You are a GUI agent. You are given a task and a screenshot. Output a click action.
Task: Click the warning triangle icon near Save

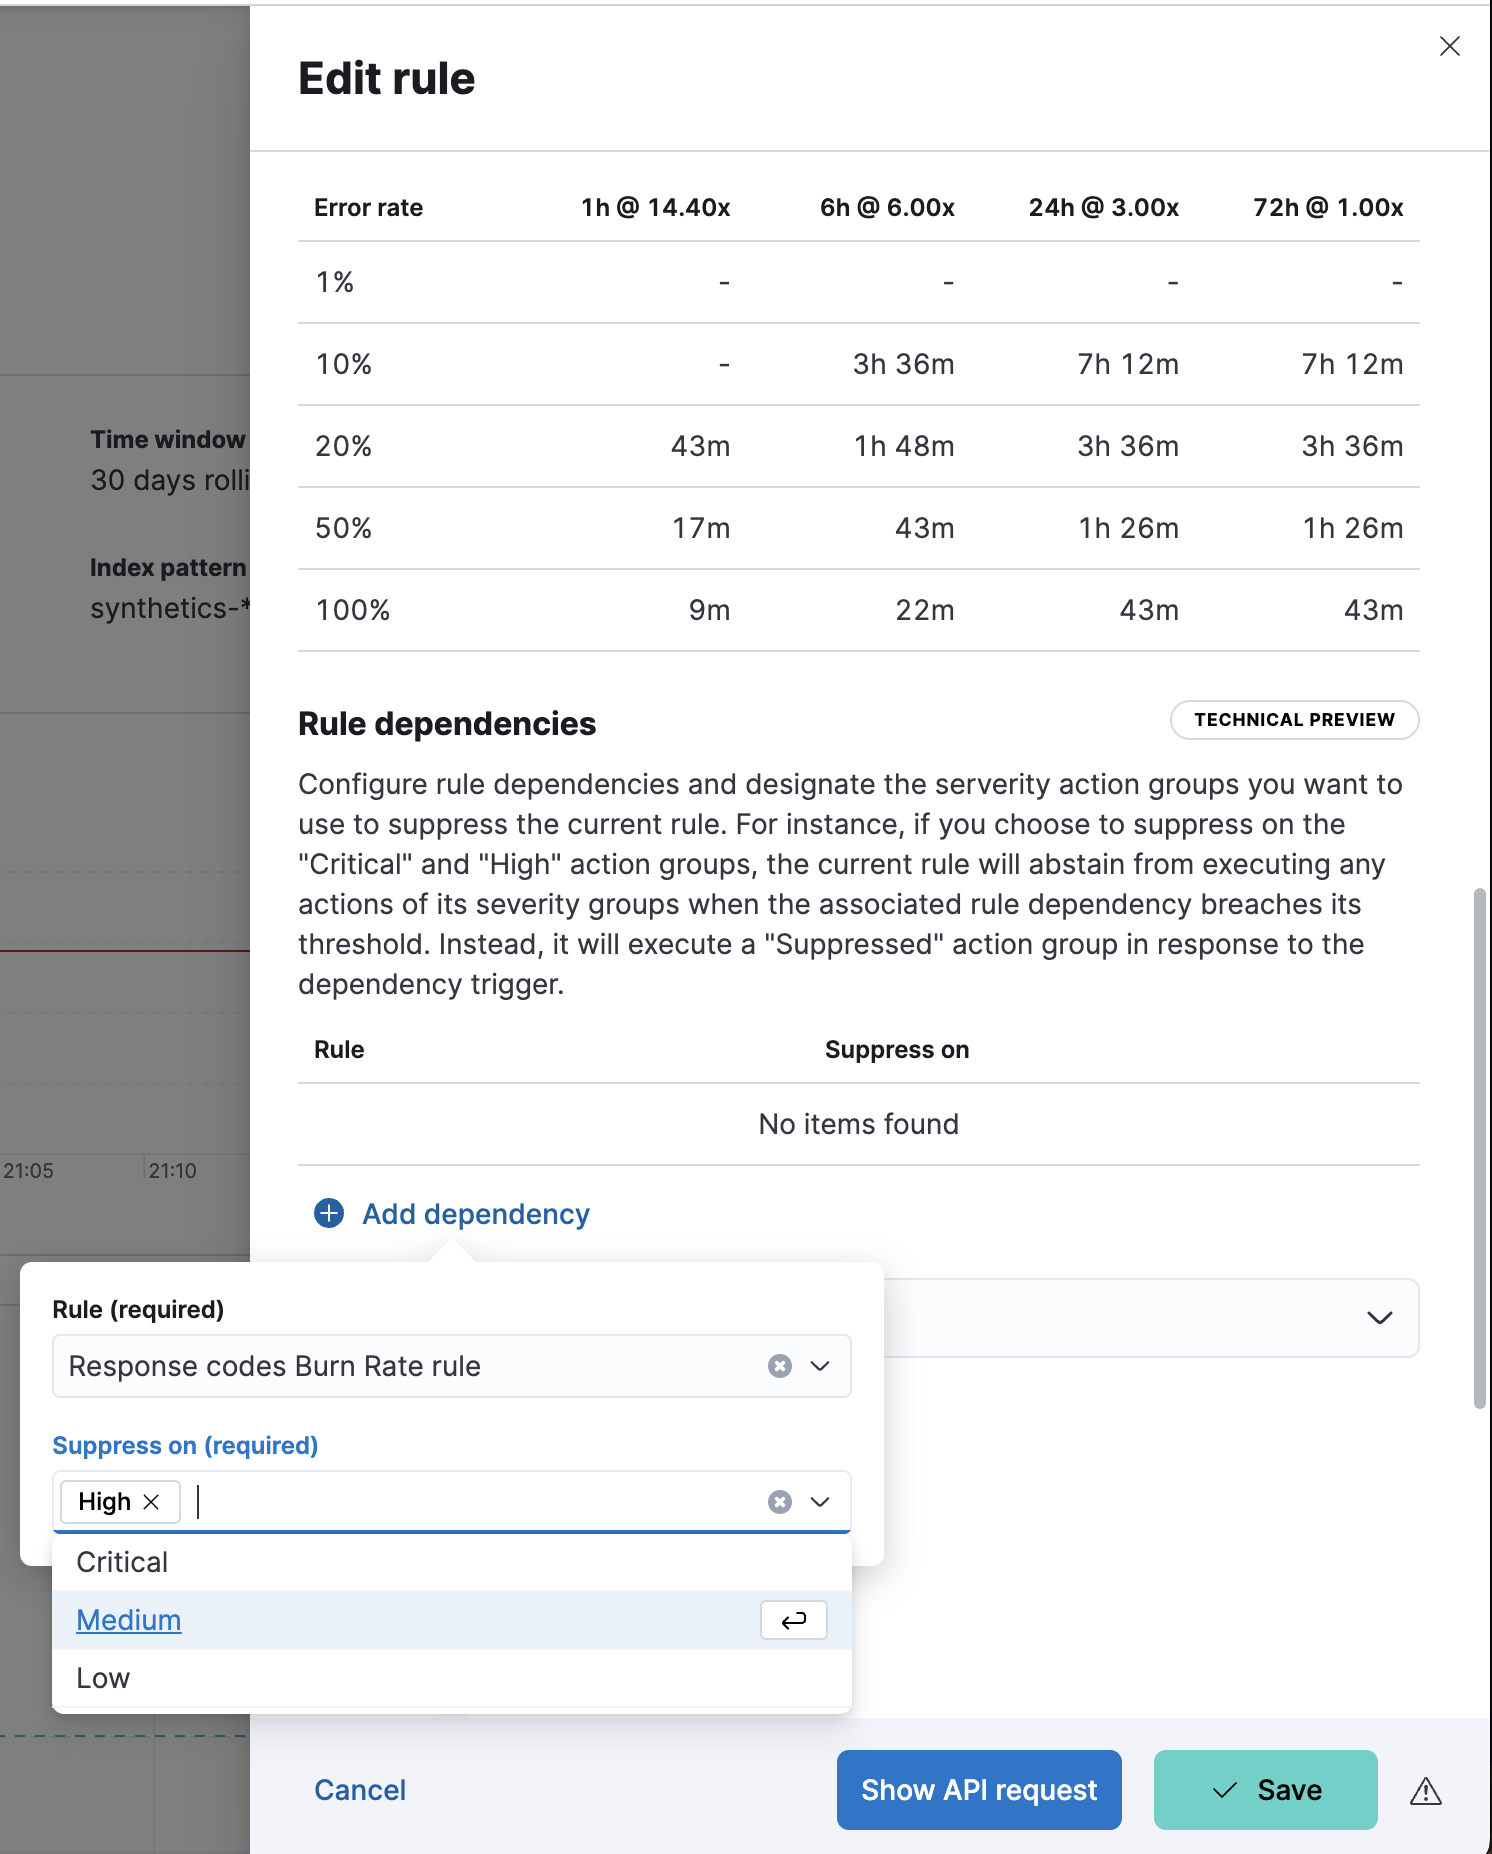1425,1791
